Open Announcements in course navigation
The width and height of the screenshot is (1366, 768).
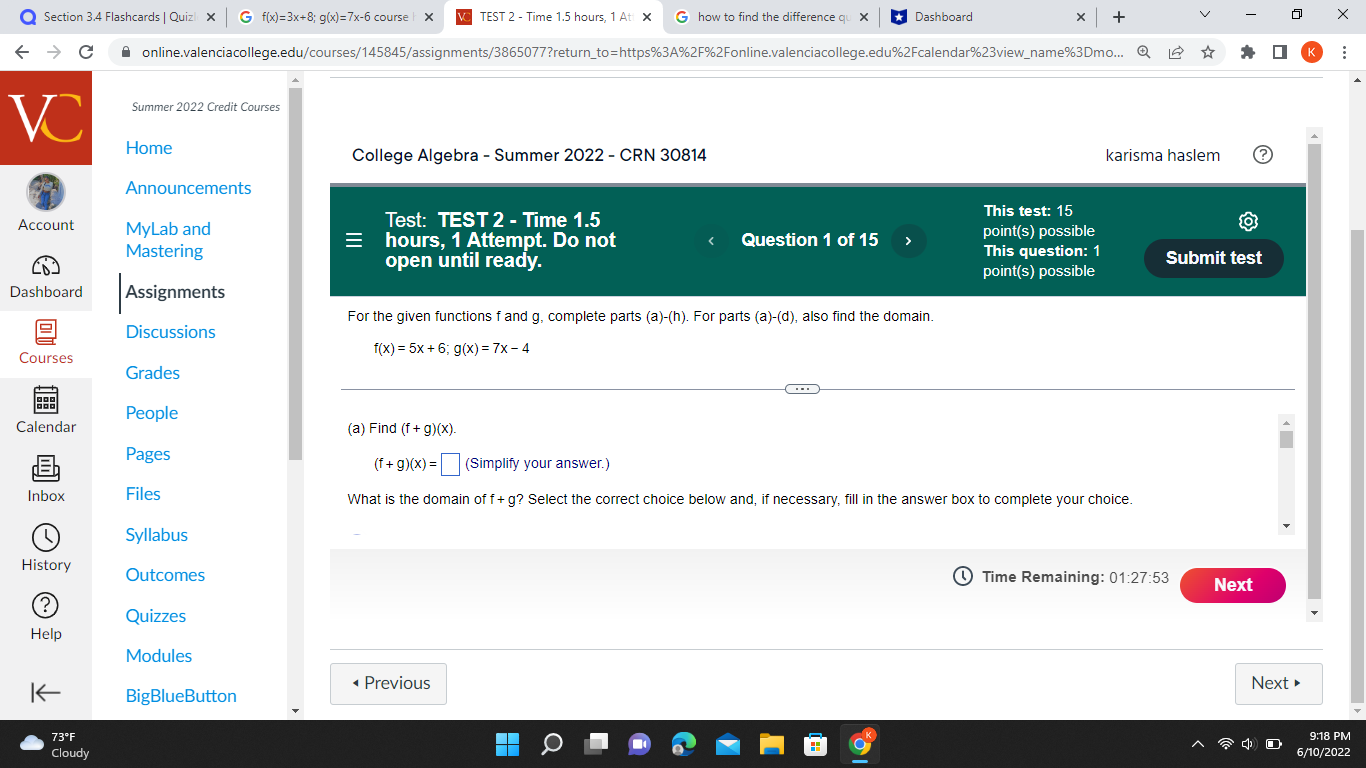188,188
